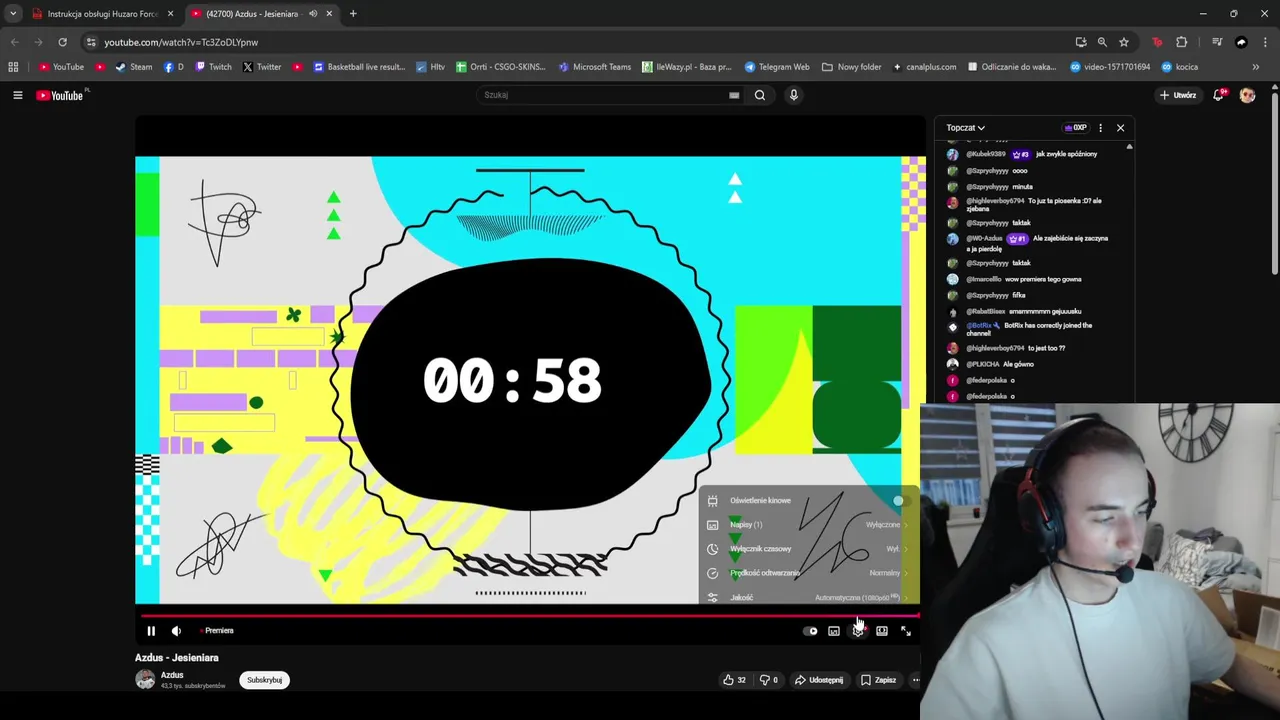The height and width of the screenshot is (720, 1280).
Task: Enter fullscreen with the player icon
Action: tap(906, 631)
